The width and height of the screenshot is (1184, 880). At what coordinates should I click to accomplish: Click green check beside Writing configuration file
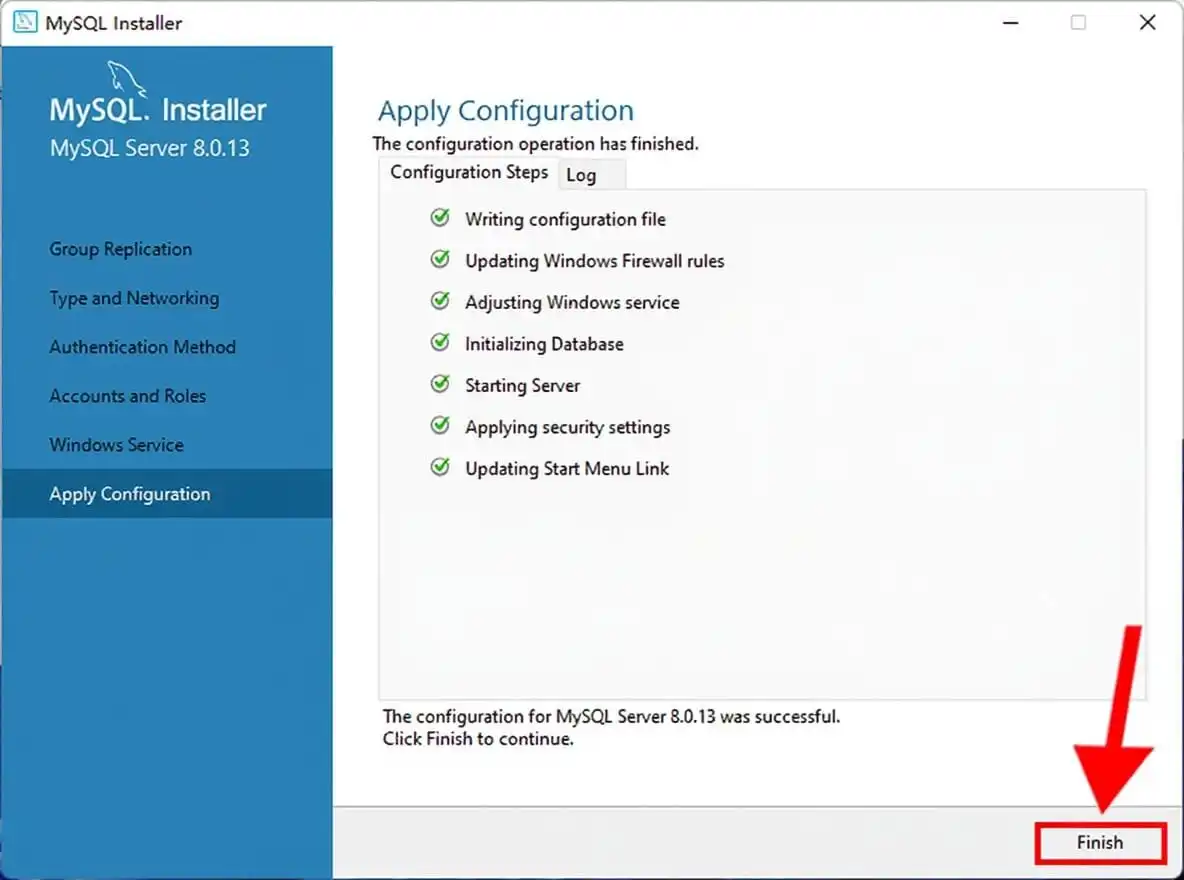(x=440, y=218)
